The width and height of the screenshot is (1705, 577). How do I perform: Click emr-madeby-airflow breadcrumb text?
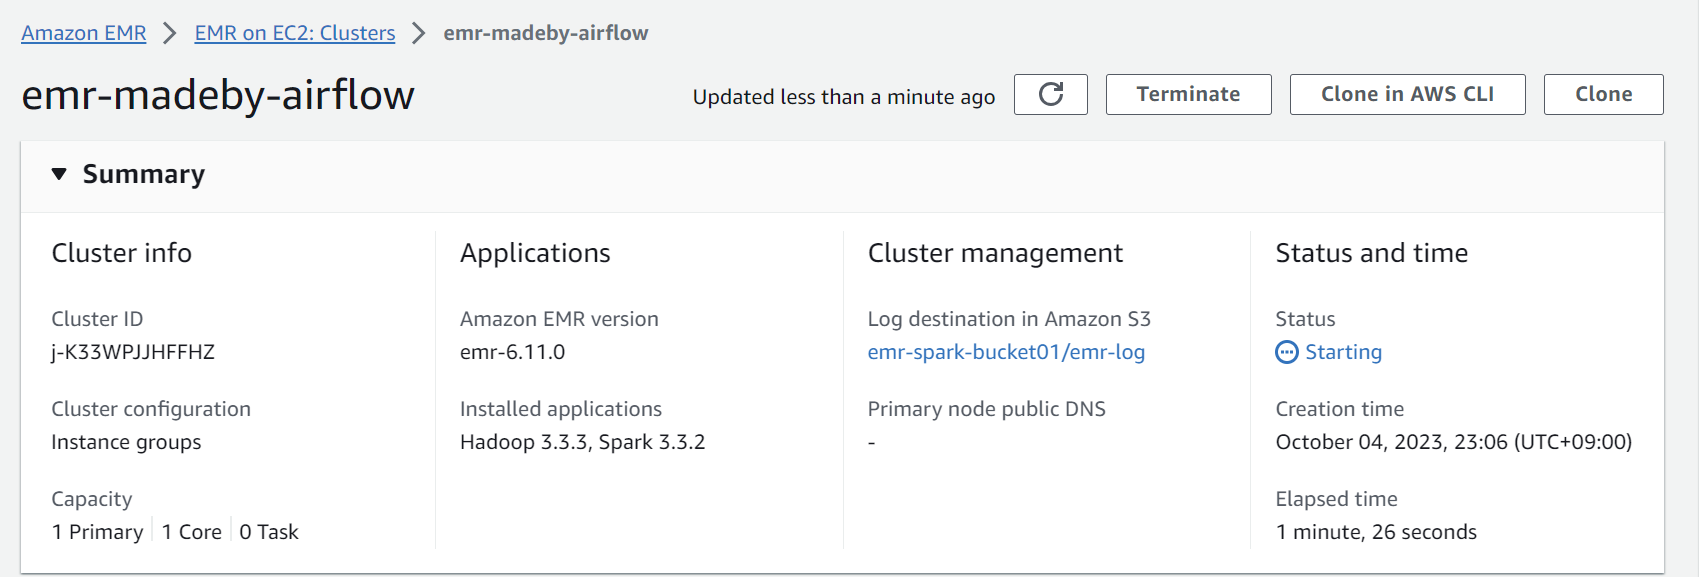tap(546, 33)
